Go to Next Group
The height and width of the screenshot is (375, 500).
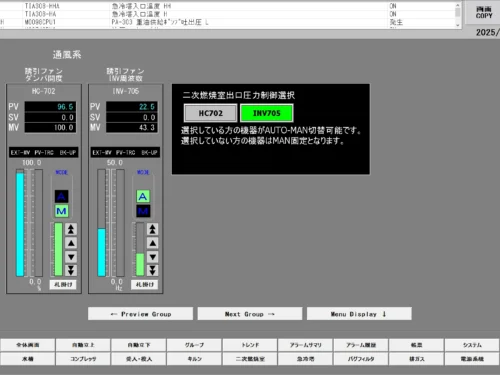pyautogui.click(x=250, y=314)
